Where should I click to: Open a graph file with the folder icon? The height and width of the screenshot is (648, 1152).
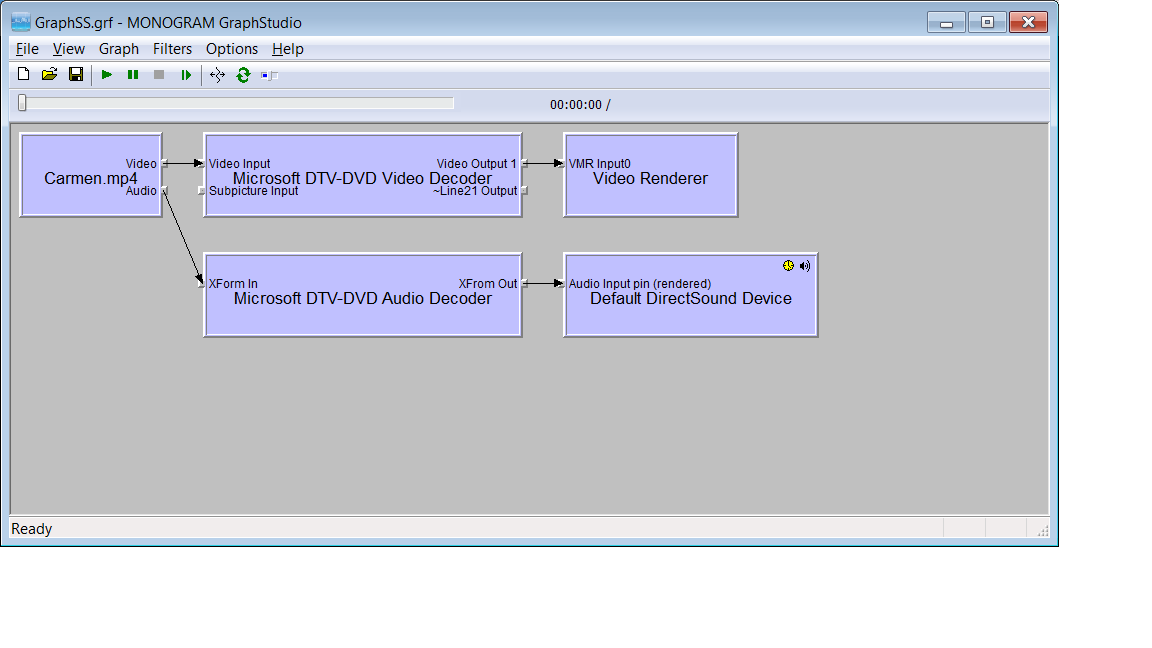click(49, 74)
